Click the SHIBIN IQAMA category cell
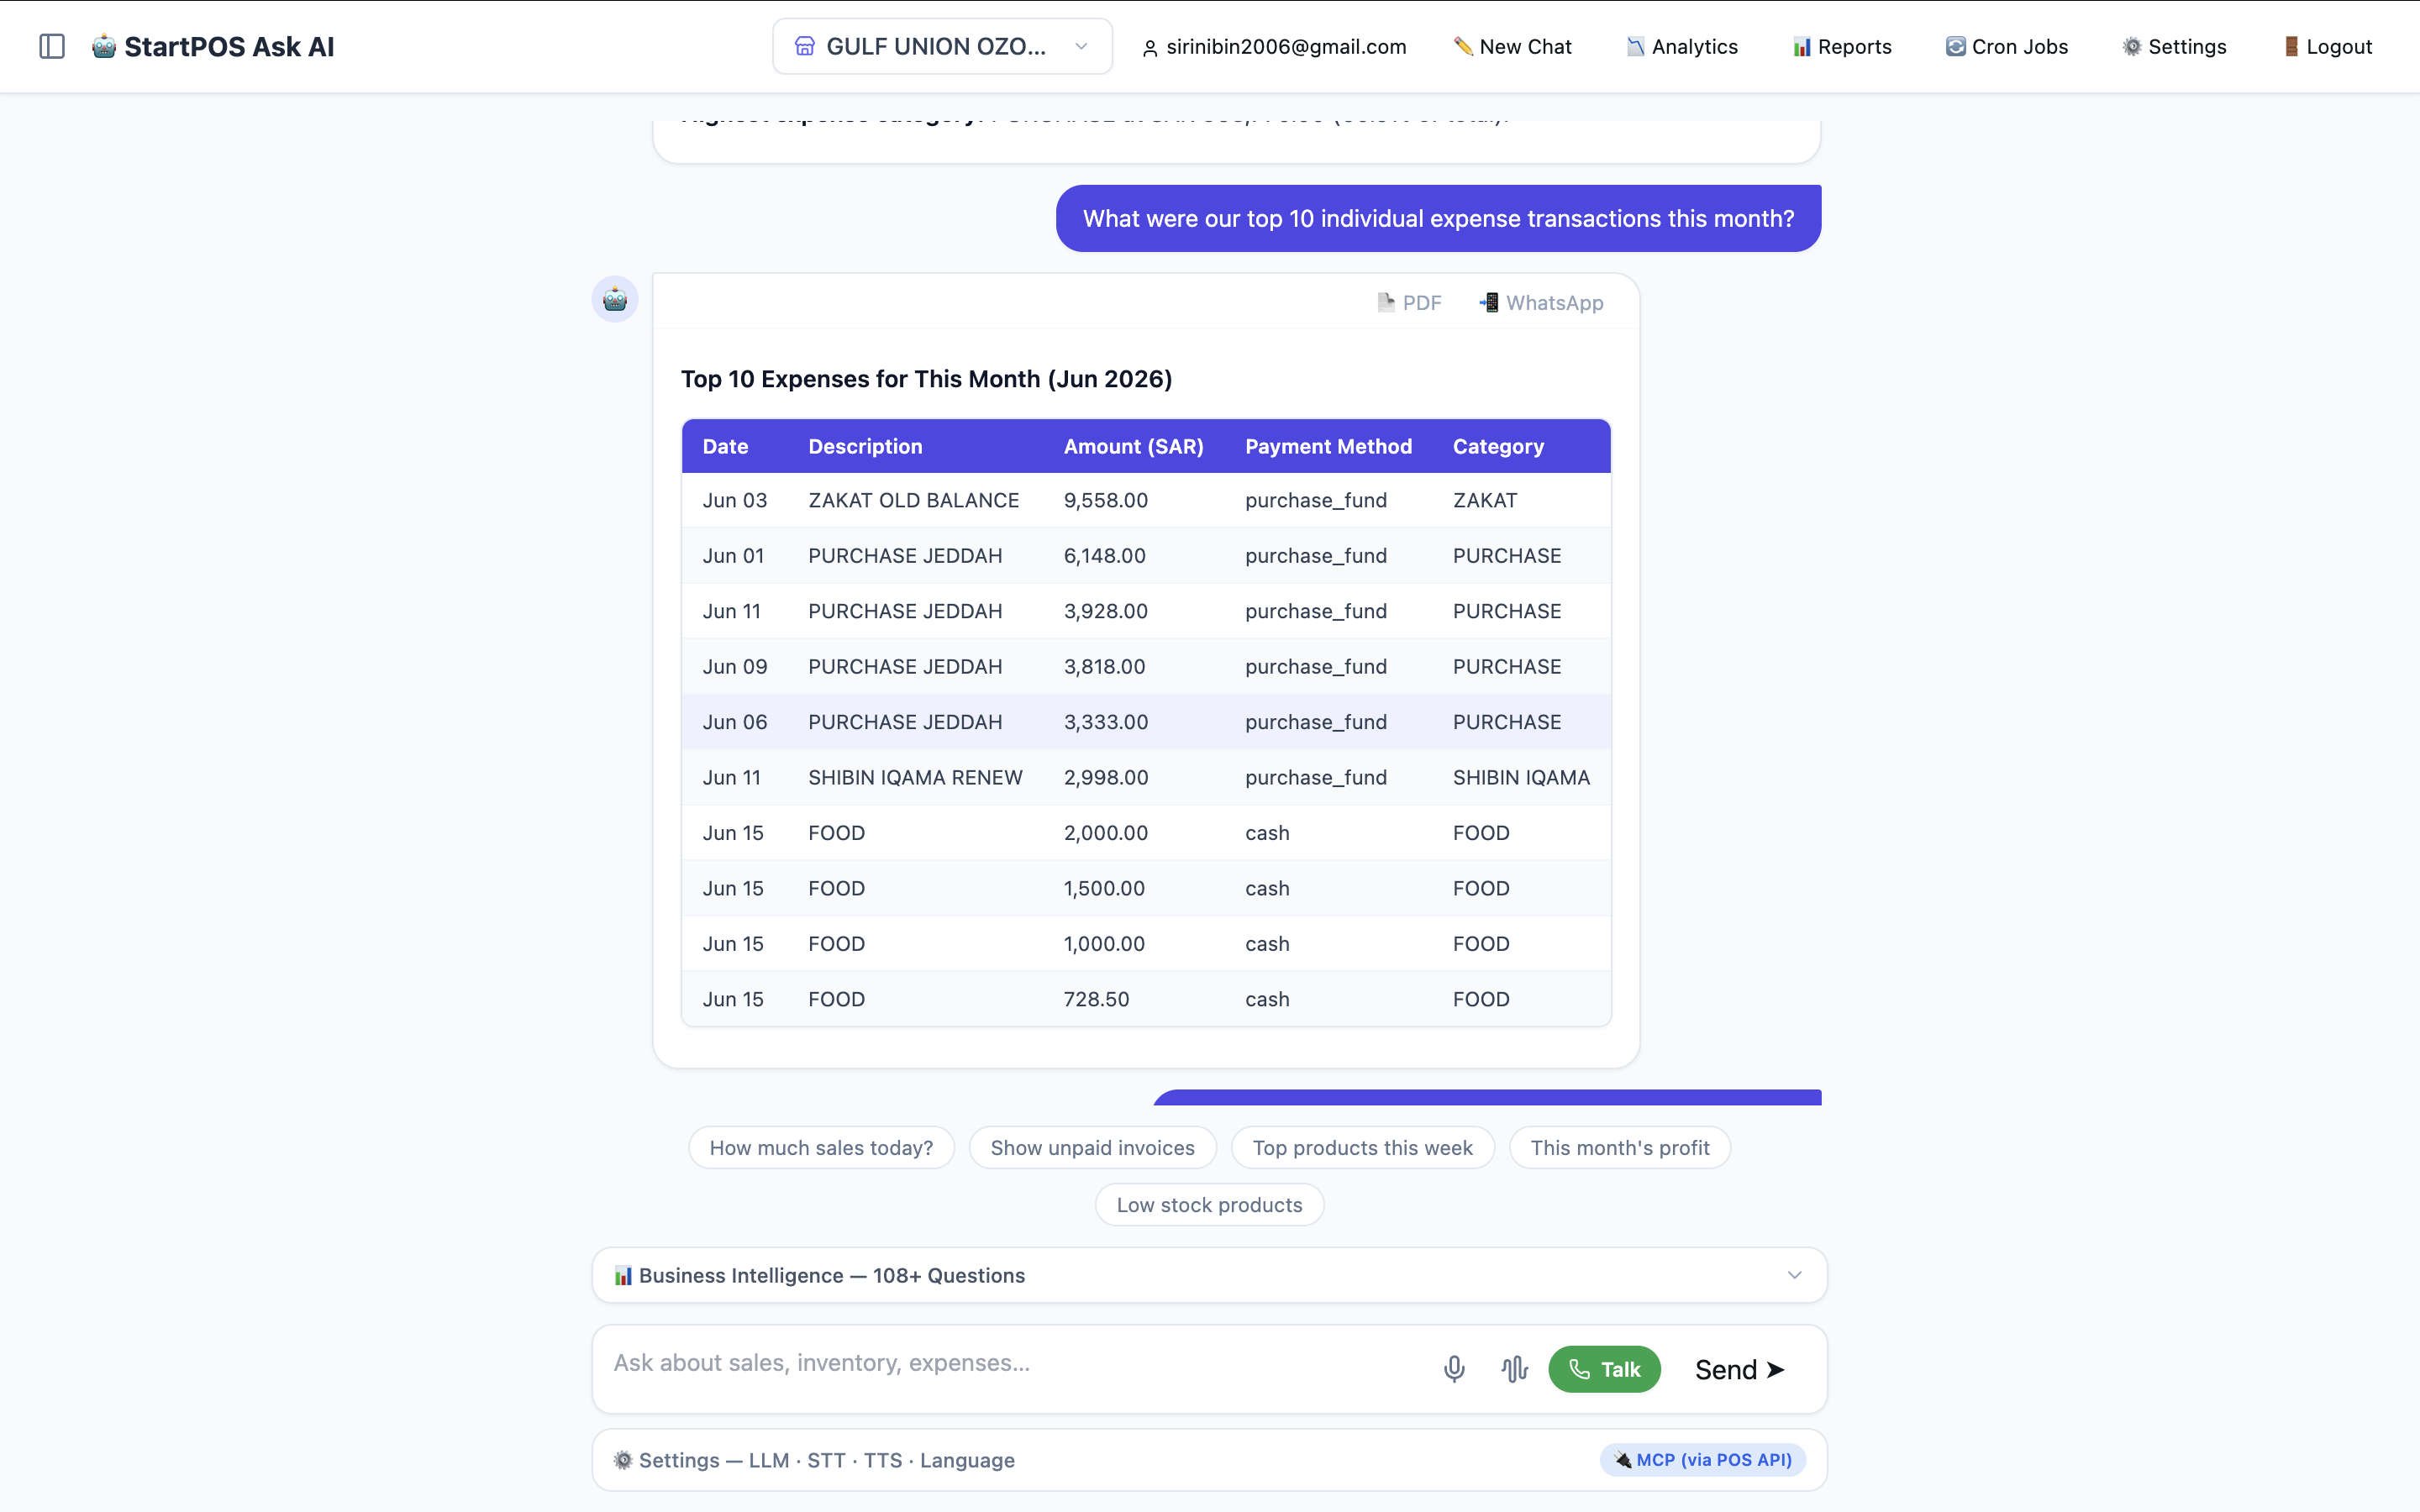 point(1520,778)
